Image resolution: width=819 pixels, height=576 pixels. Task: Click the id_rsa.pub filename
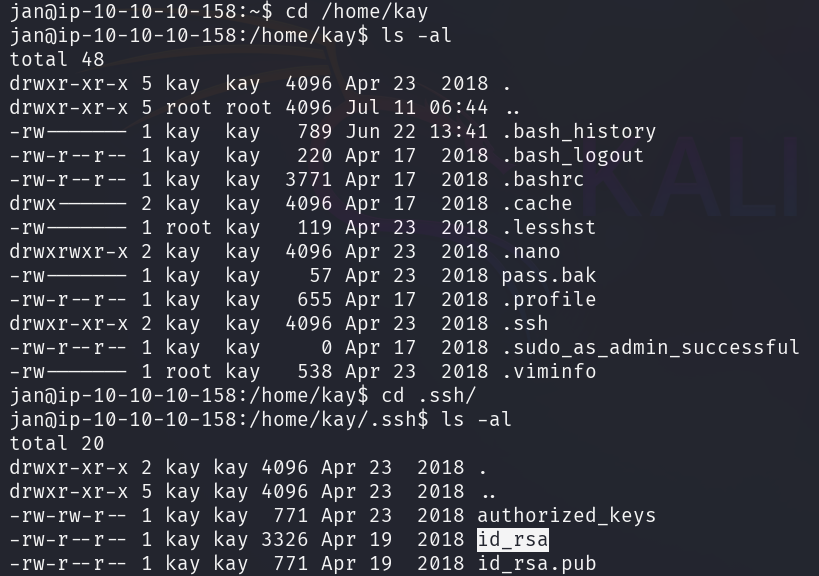[x=536, y=563]
